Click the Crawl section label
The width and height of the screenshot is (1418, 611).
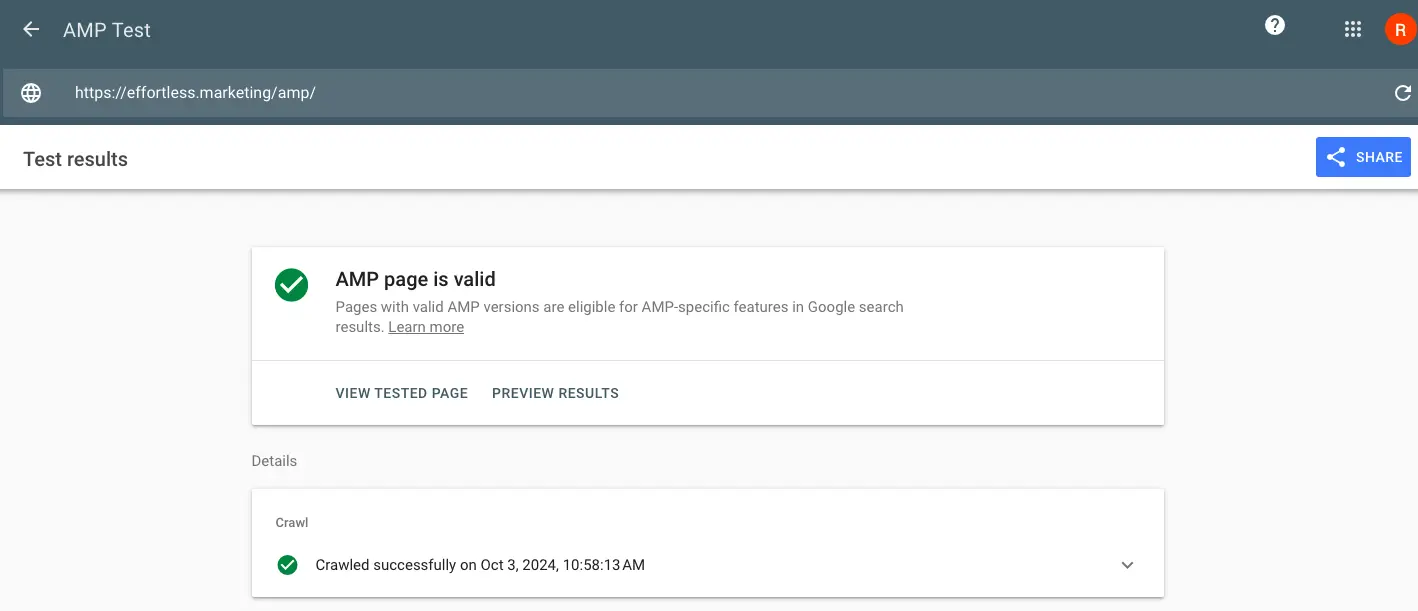coord(292,523)
